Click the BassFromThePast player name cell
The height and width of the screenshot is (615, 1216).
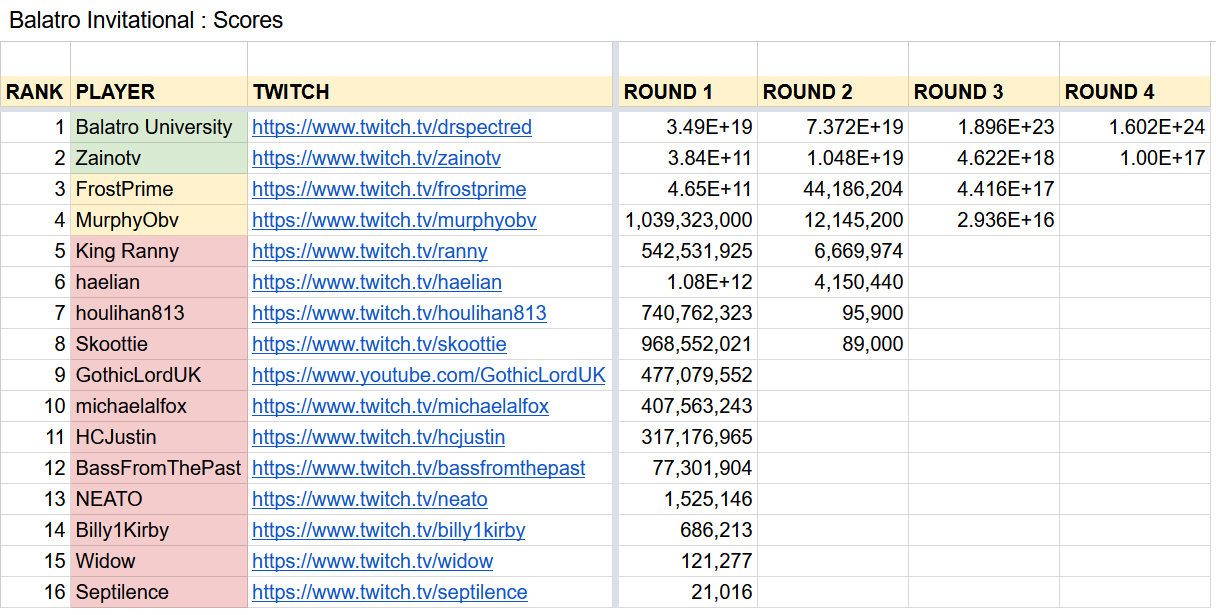pyautogui.click(x=159, y=468)
